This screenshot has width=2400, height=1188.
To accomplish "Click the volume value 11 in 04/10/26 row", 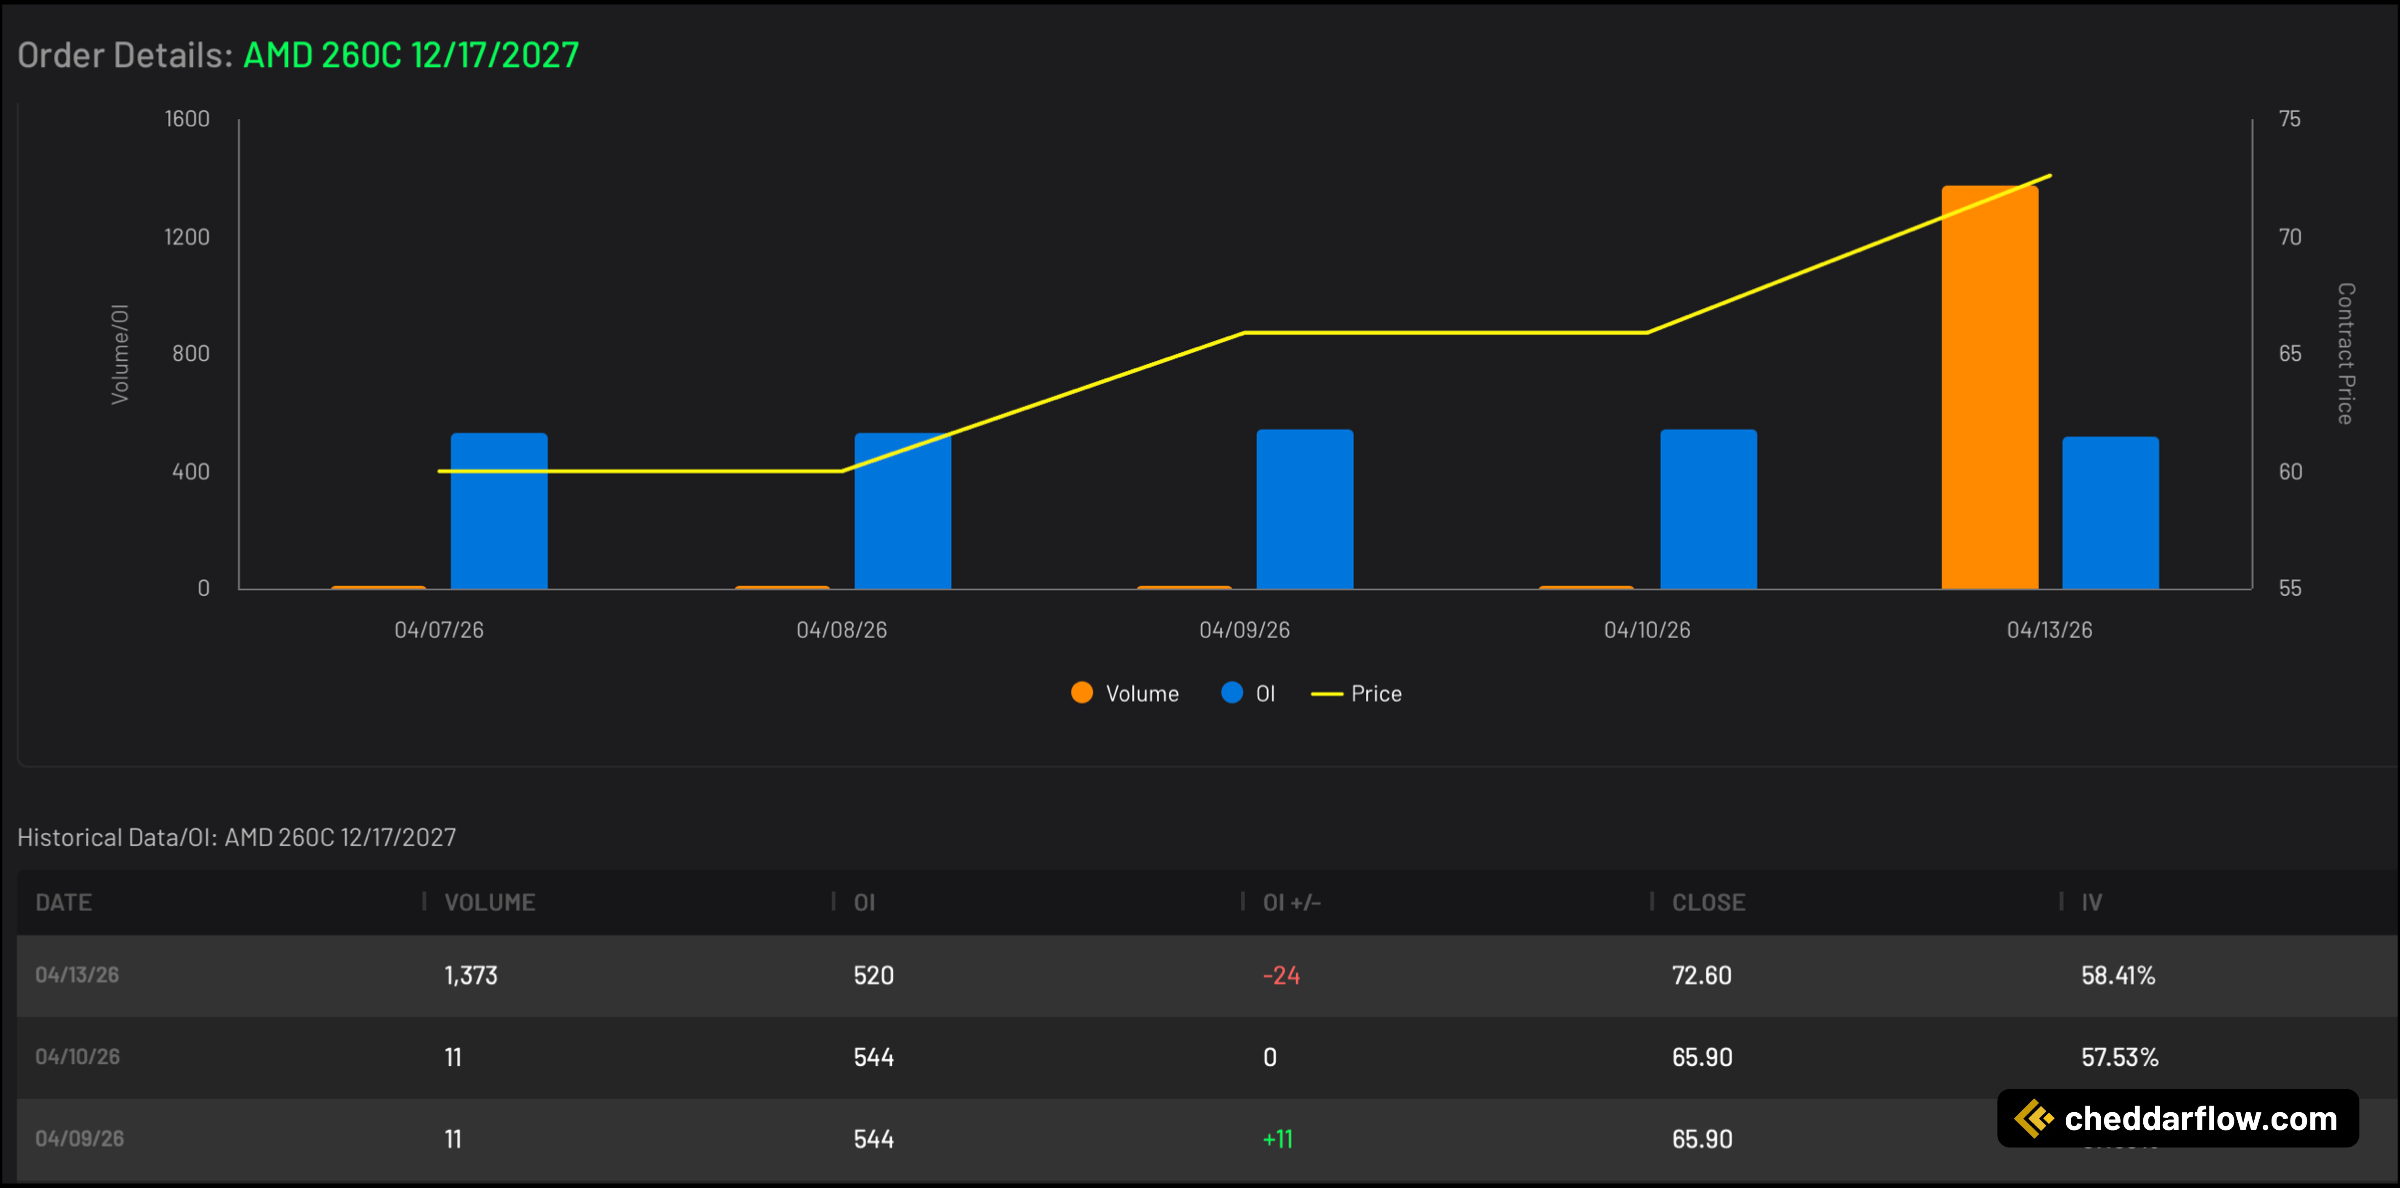I will pyautogui.click(x=453, y=1057).
